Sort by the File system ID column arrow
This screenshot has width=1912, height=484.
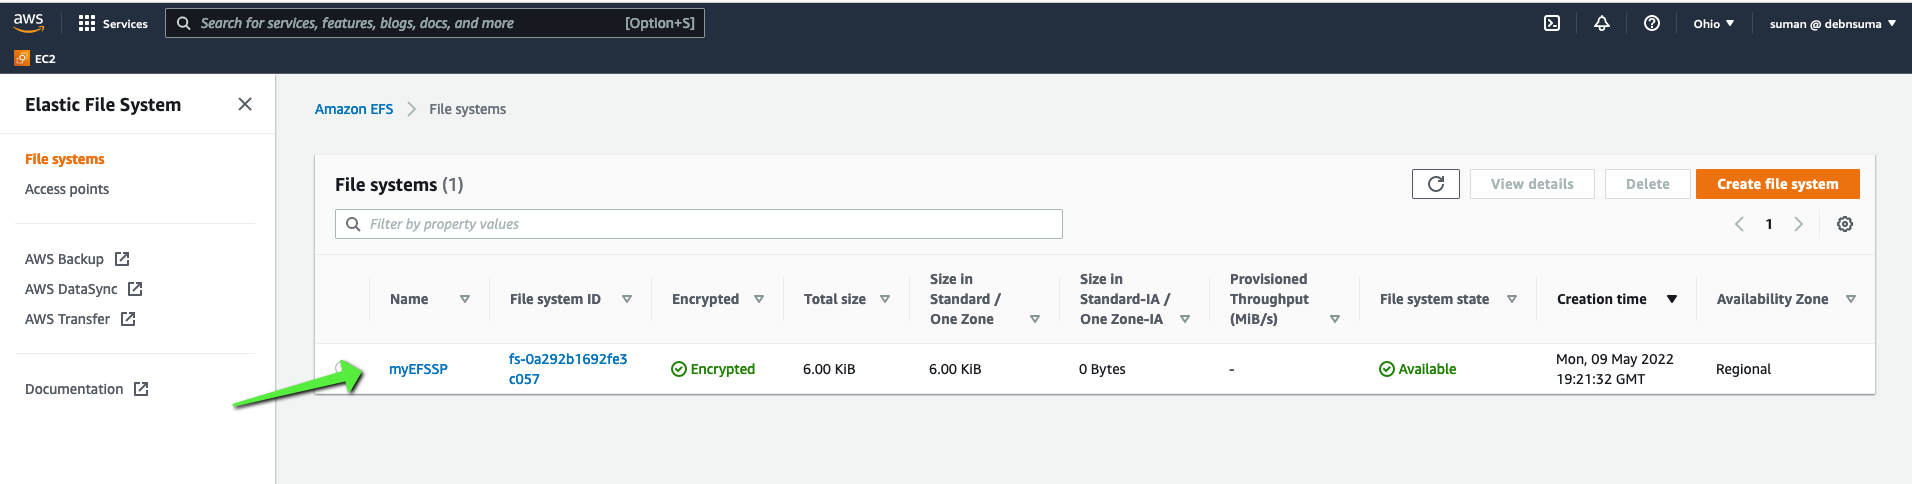tap(627, 299)
